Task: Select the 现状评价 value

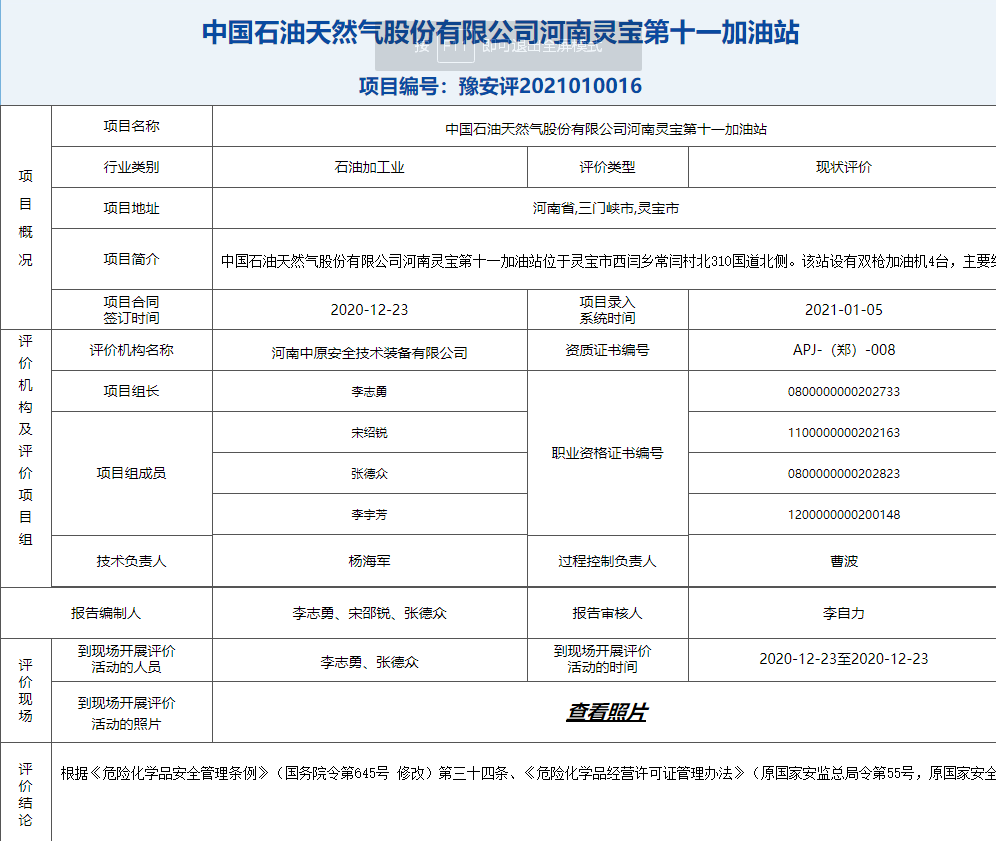Action: [844, 167]
